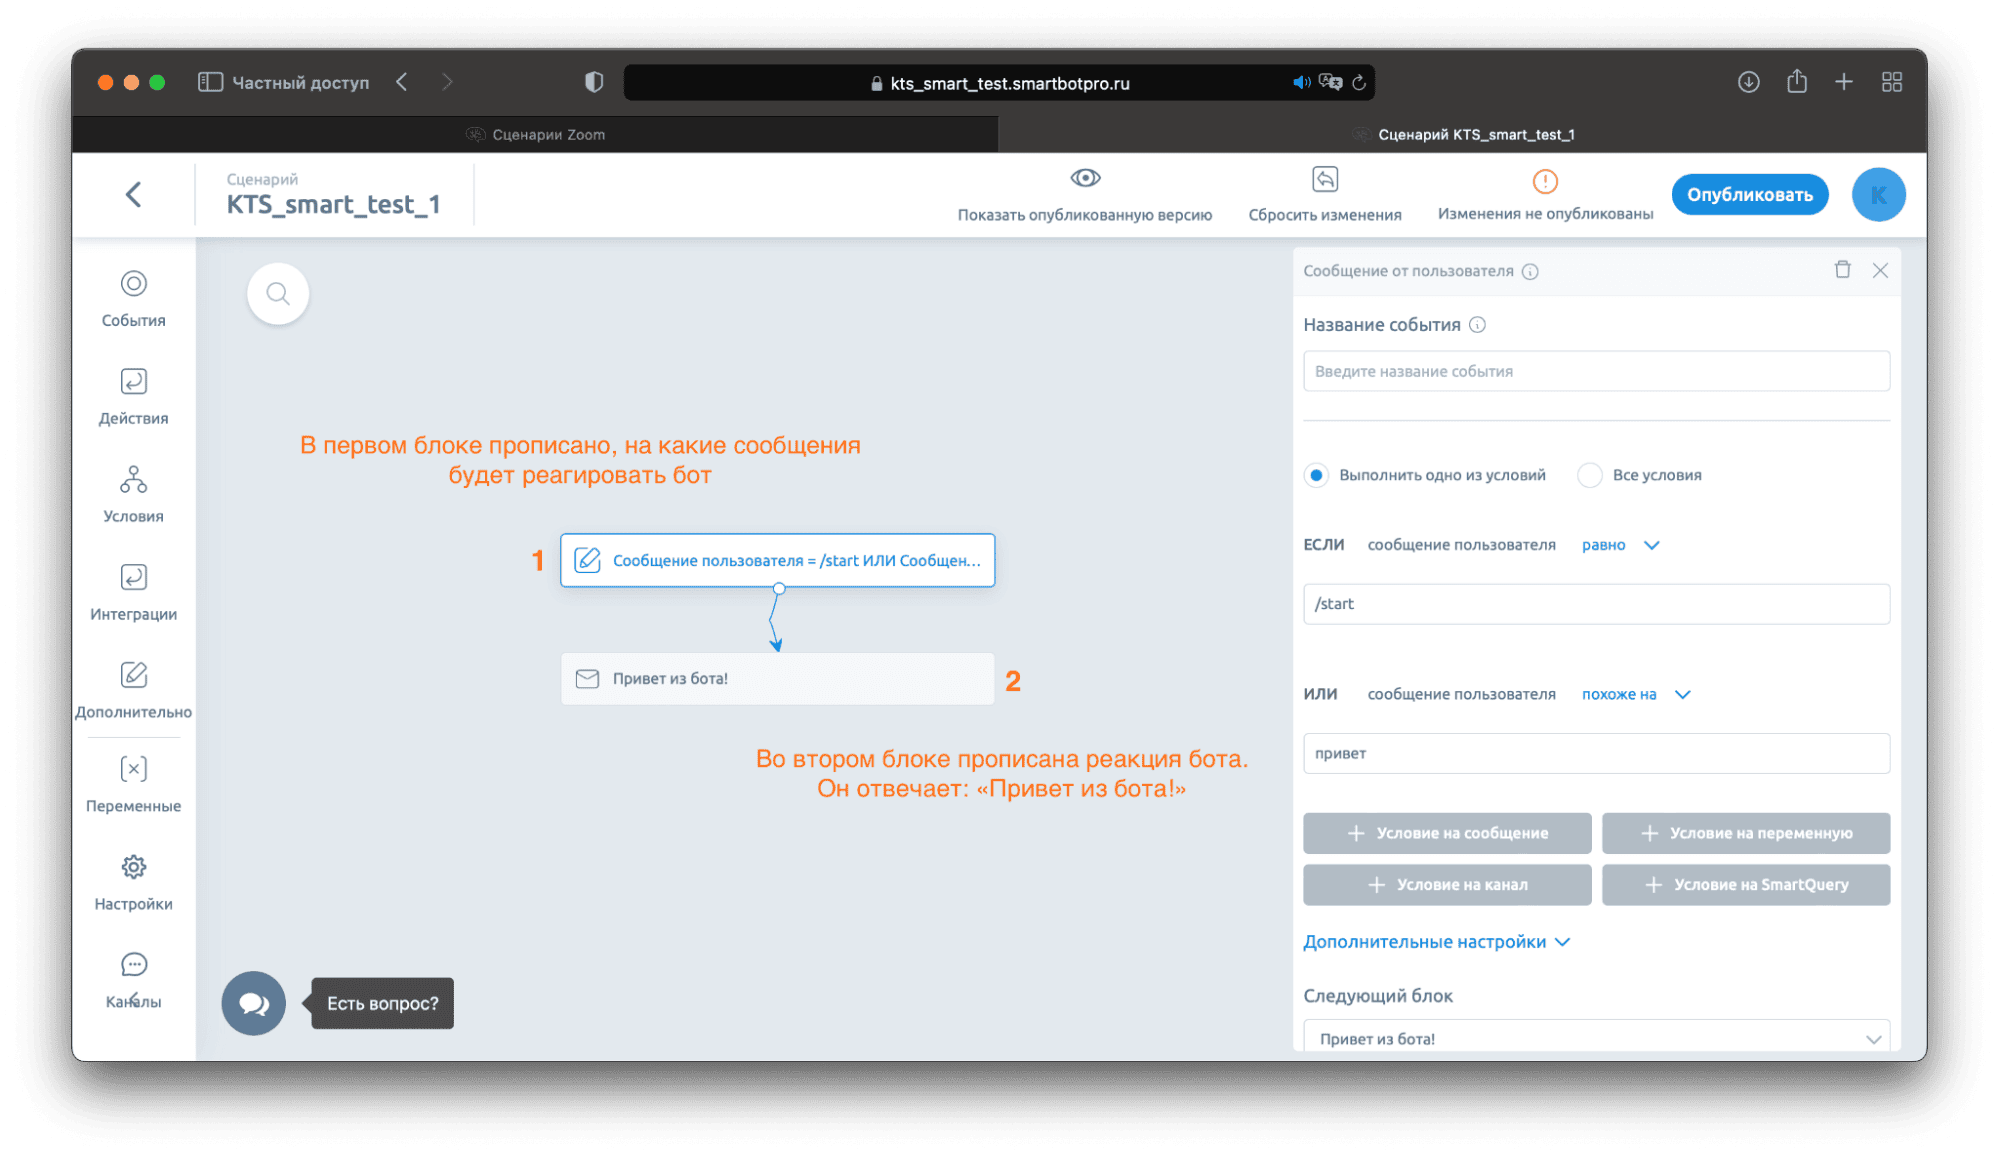Expand Дополнительные настройки section
This screenshot has width=1999, height=1157.
(1436, 942)
